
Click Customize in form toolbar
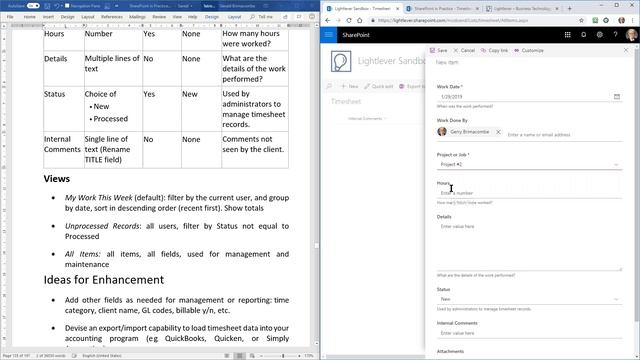529,50
